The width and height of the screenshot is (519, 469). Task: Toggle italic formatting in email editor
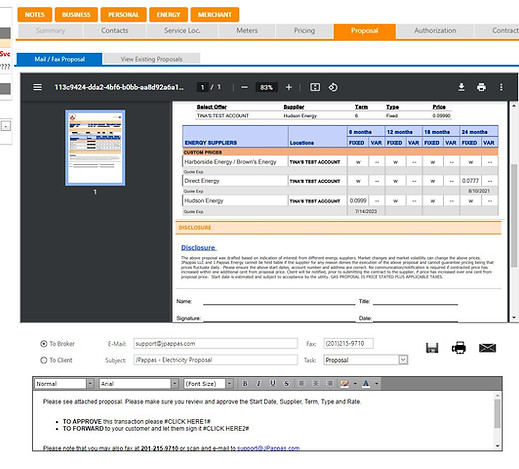(x=259, y=384)
